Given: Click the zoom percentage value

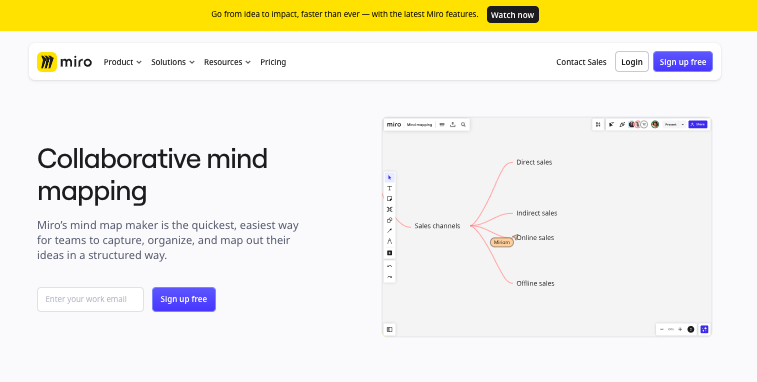Looking at the screenshot, I should point(671,329).
